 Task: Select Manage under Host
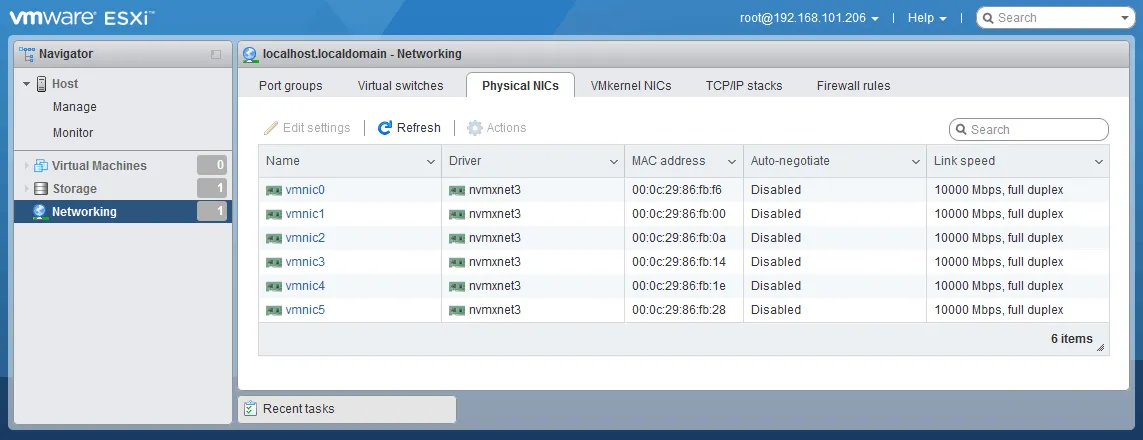click(x=75, y=107)
